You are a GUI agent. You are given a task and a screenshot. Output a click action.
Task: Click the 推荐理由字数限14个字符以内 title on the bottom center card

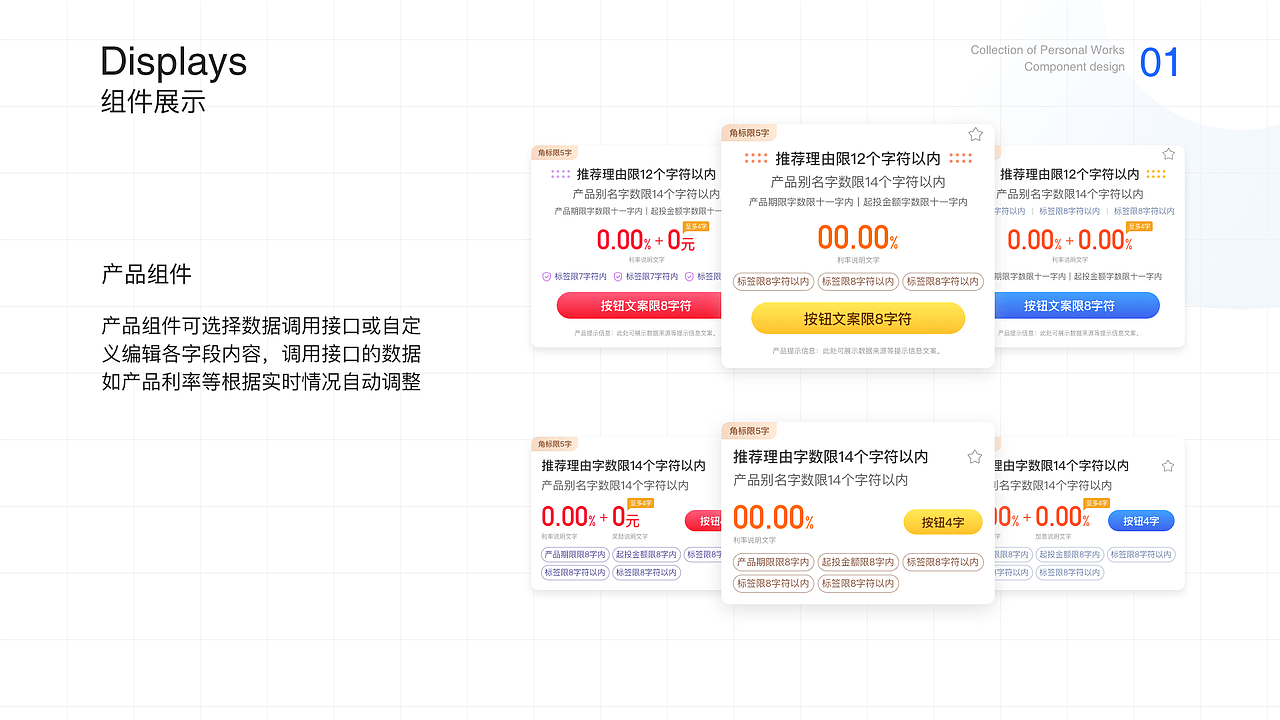(x=830, y=457)
